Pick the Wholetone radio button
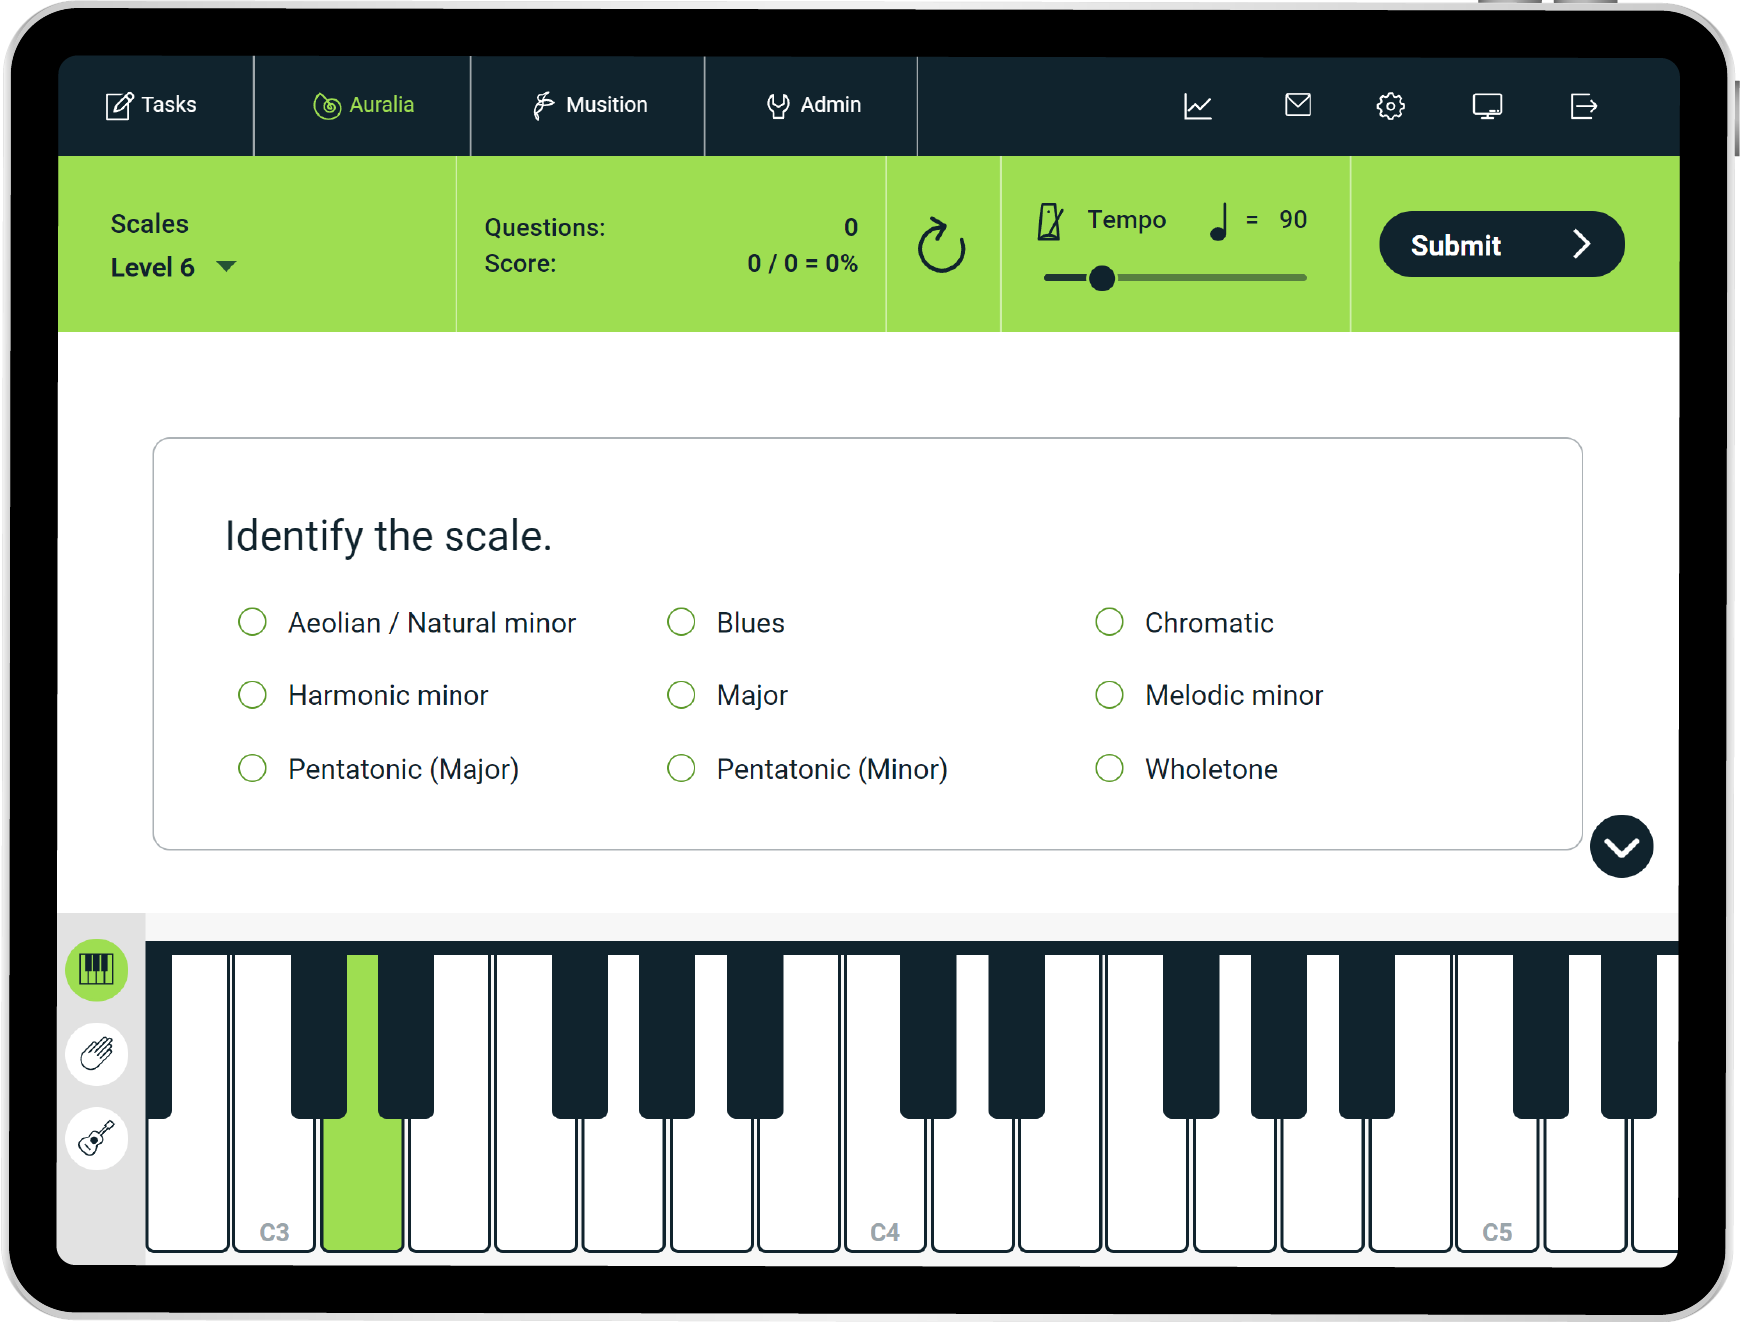Image resolution: width=1741 pixels, height=1322 pixels. (x=1109, y=768)
